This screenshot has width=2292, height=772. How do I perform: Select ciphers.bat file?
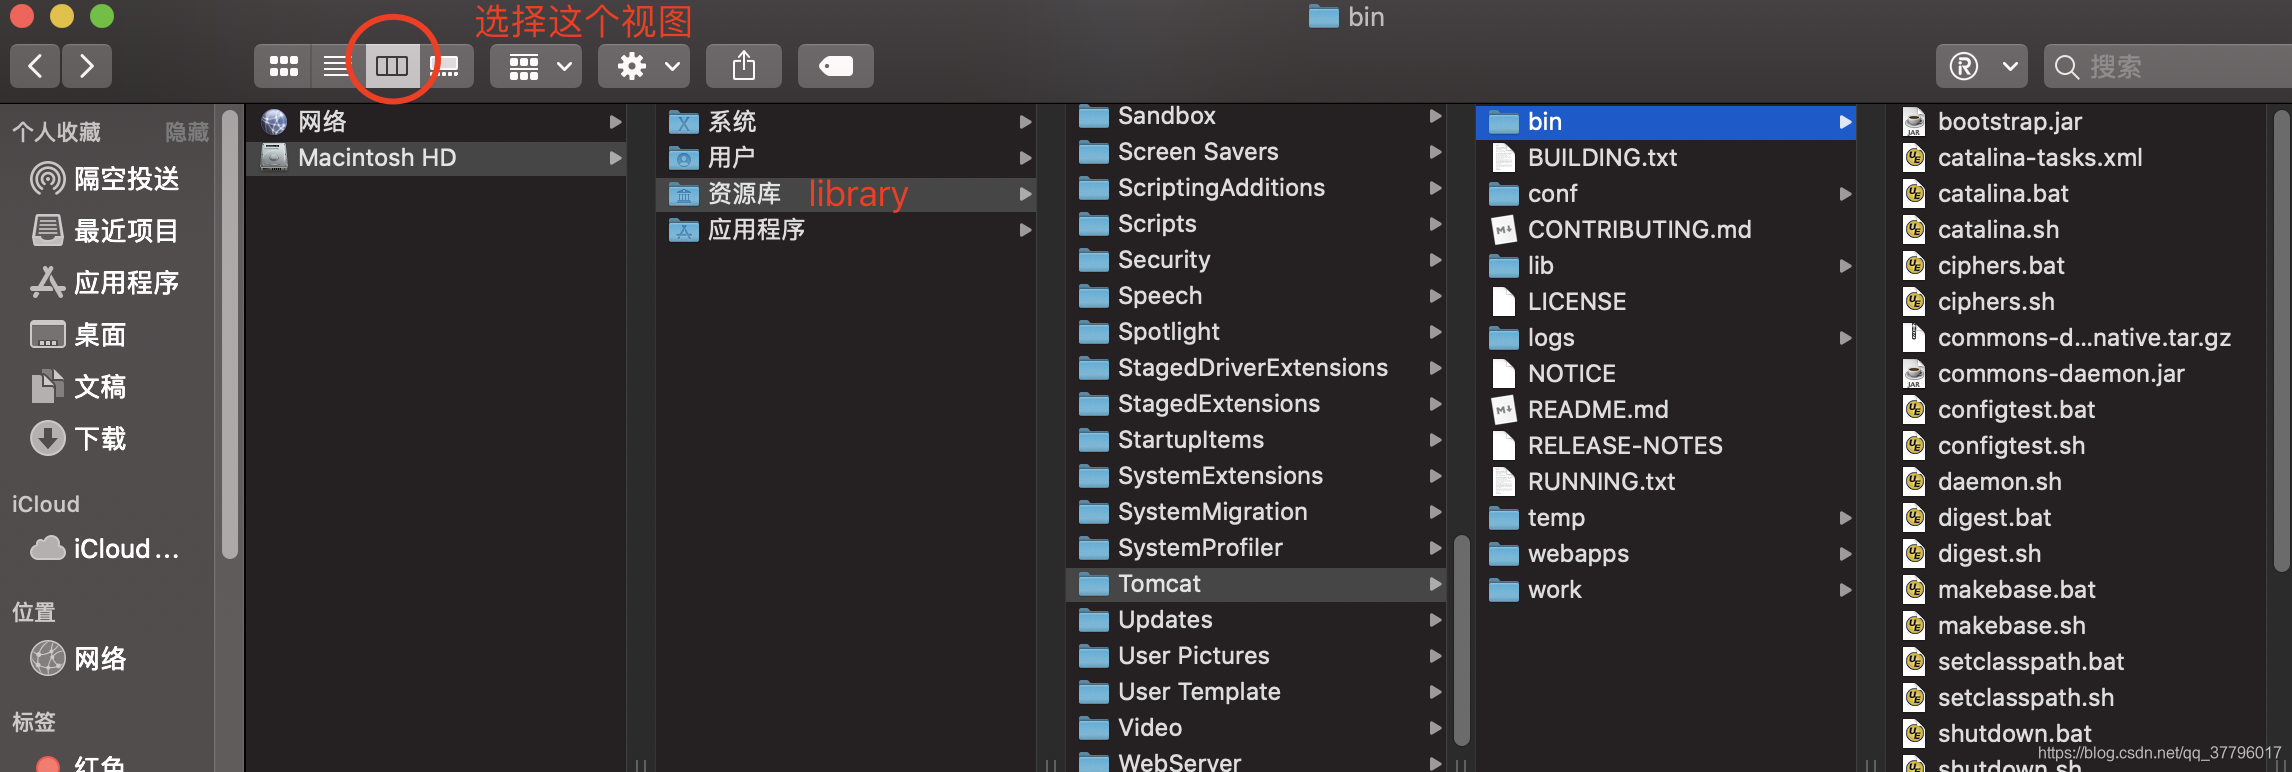pyautogui.click(x=2076, y=266)
